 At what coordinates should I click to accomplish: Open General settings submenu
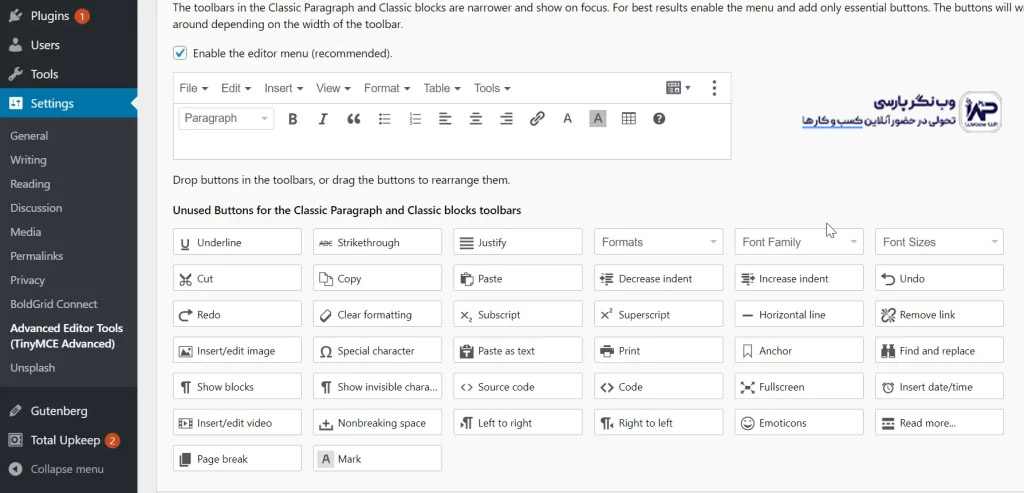click(x=29, y=136)
